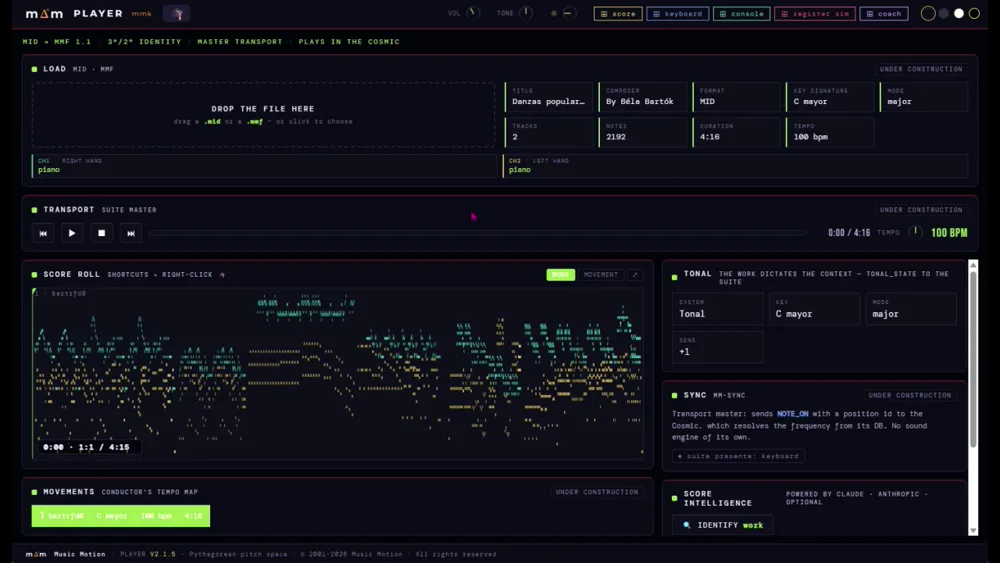Click the transport progress bar
Viewport: 1000px width, 563px height.
click(x=478, y=233)
